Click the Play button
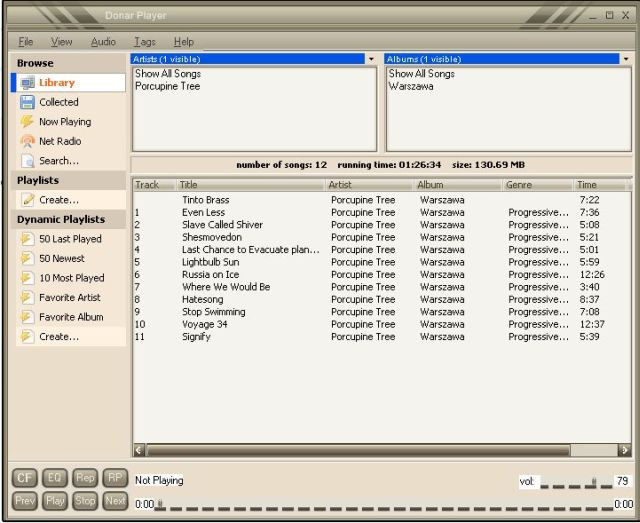The width and height of the screenshot is (640, 523). 55,501
